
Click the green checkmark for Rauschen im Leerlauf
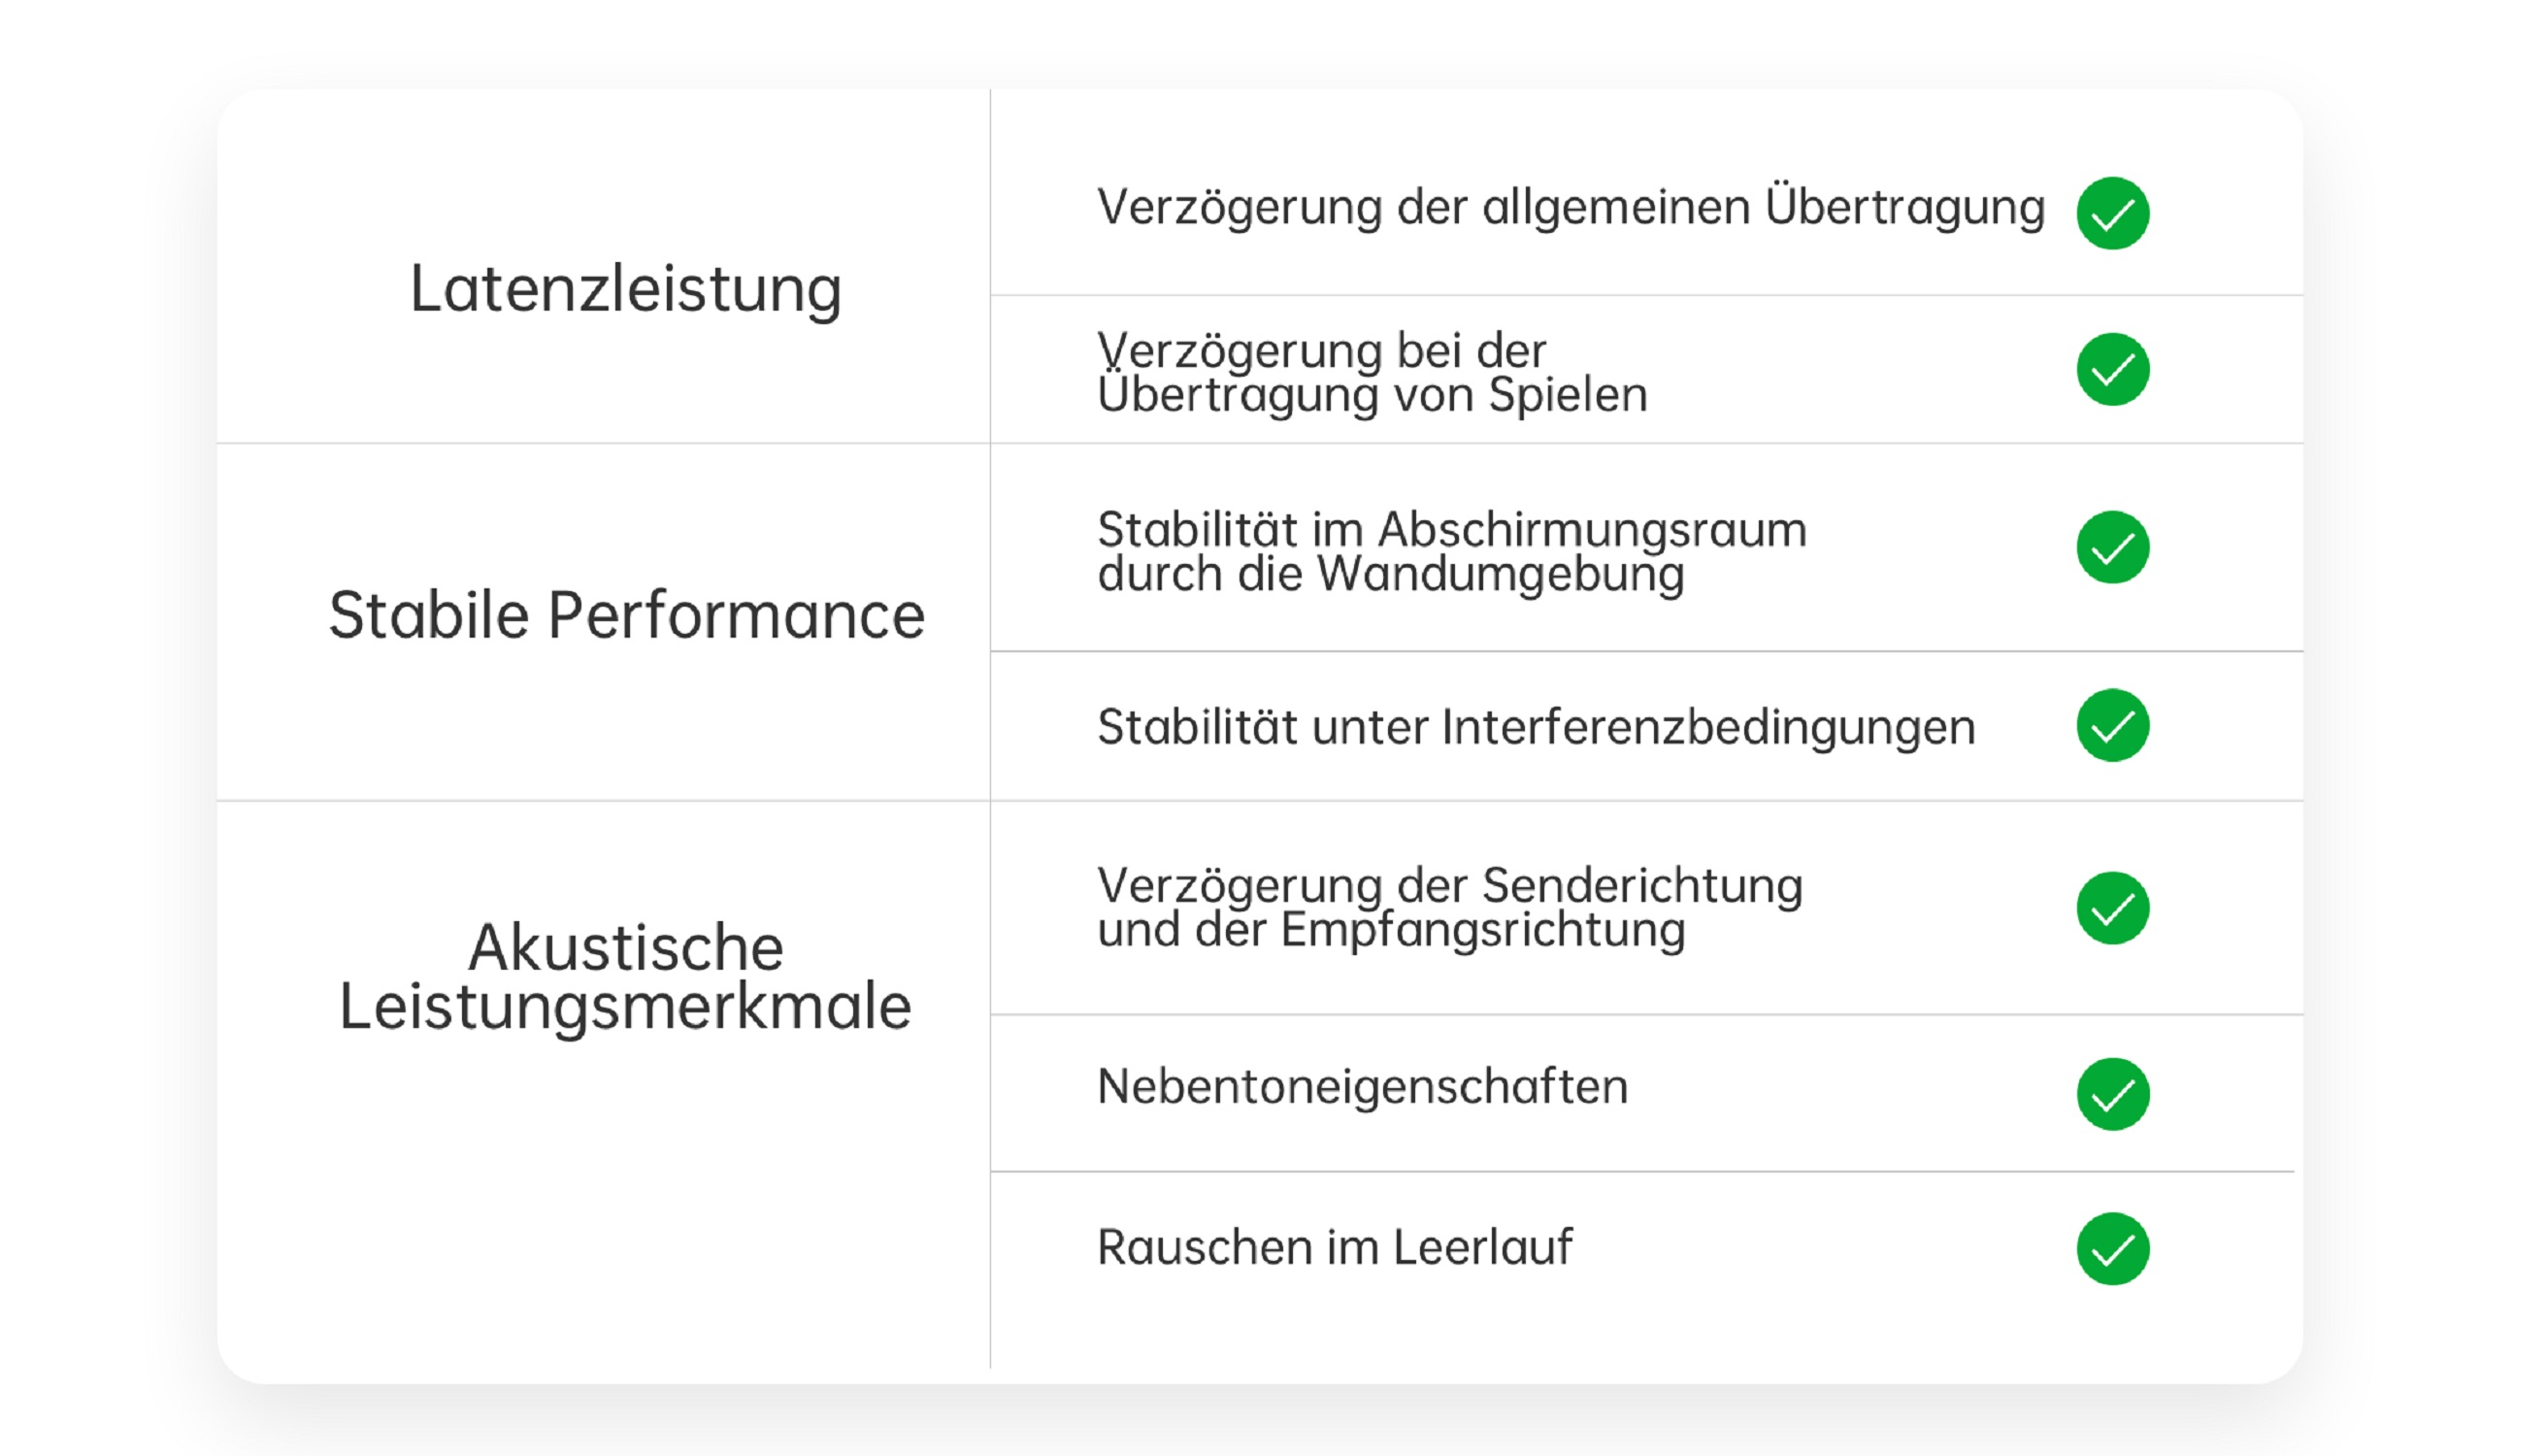2112,1249
